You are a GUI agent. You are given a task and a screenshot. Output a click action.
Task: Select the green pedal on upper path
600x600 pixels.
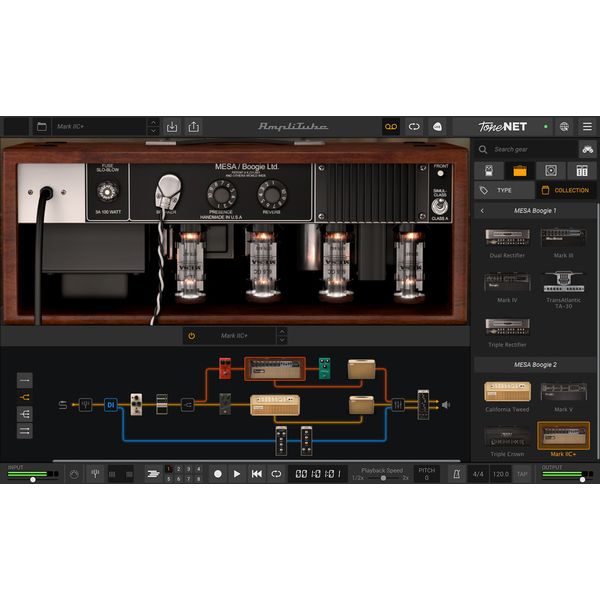[324, 368]
